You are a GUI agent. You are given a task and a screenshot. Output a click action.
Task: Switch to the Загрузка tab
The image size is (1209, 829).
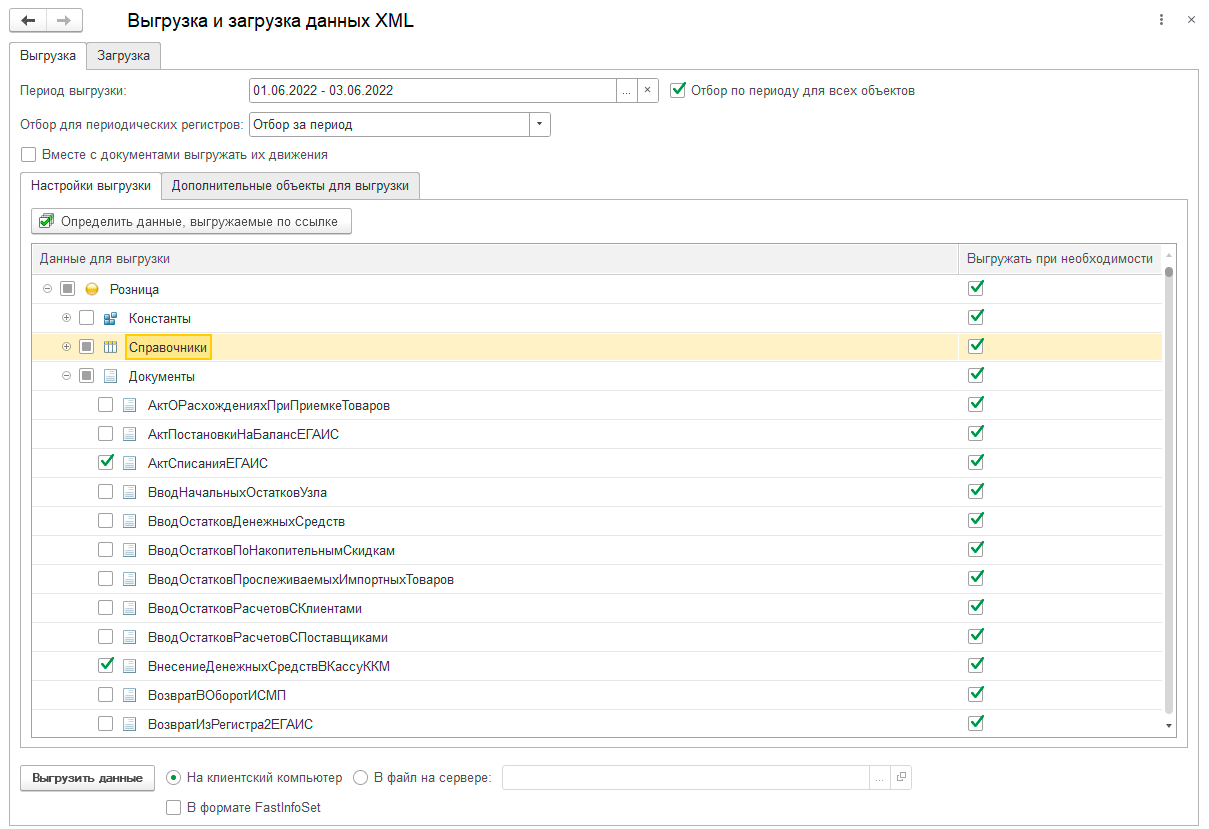coord(124,56)
